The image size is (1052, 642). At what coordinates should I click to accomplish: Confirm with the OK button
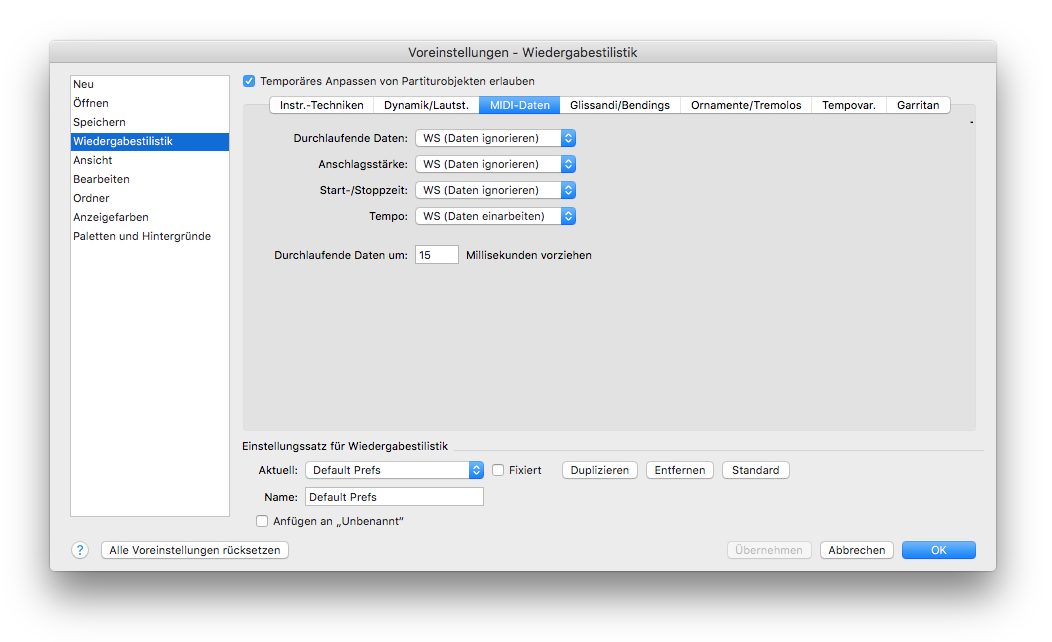(939, 550)
